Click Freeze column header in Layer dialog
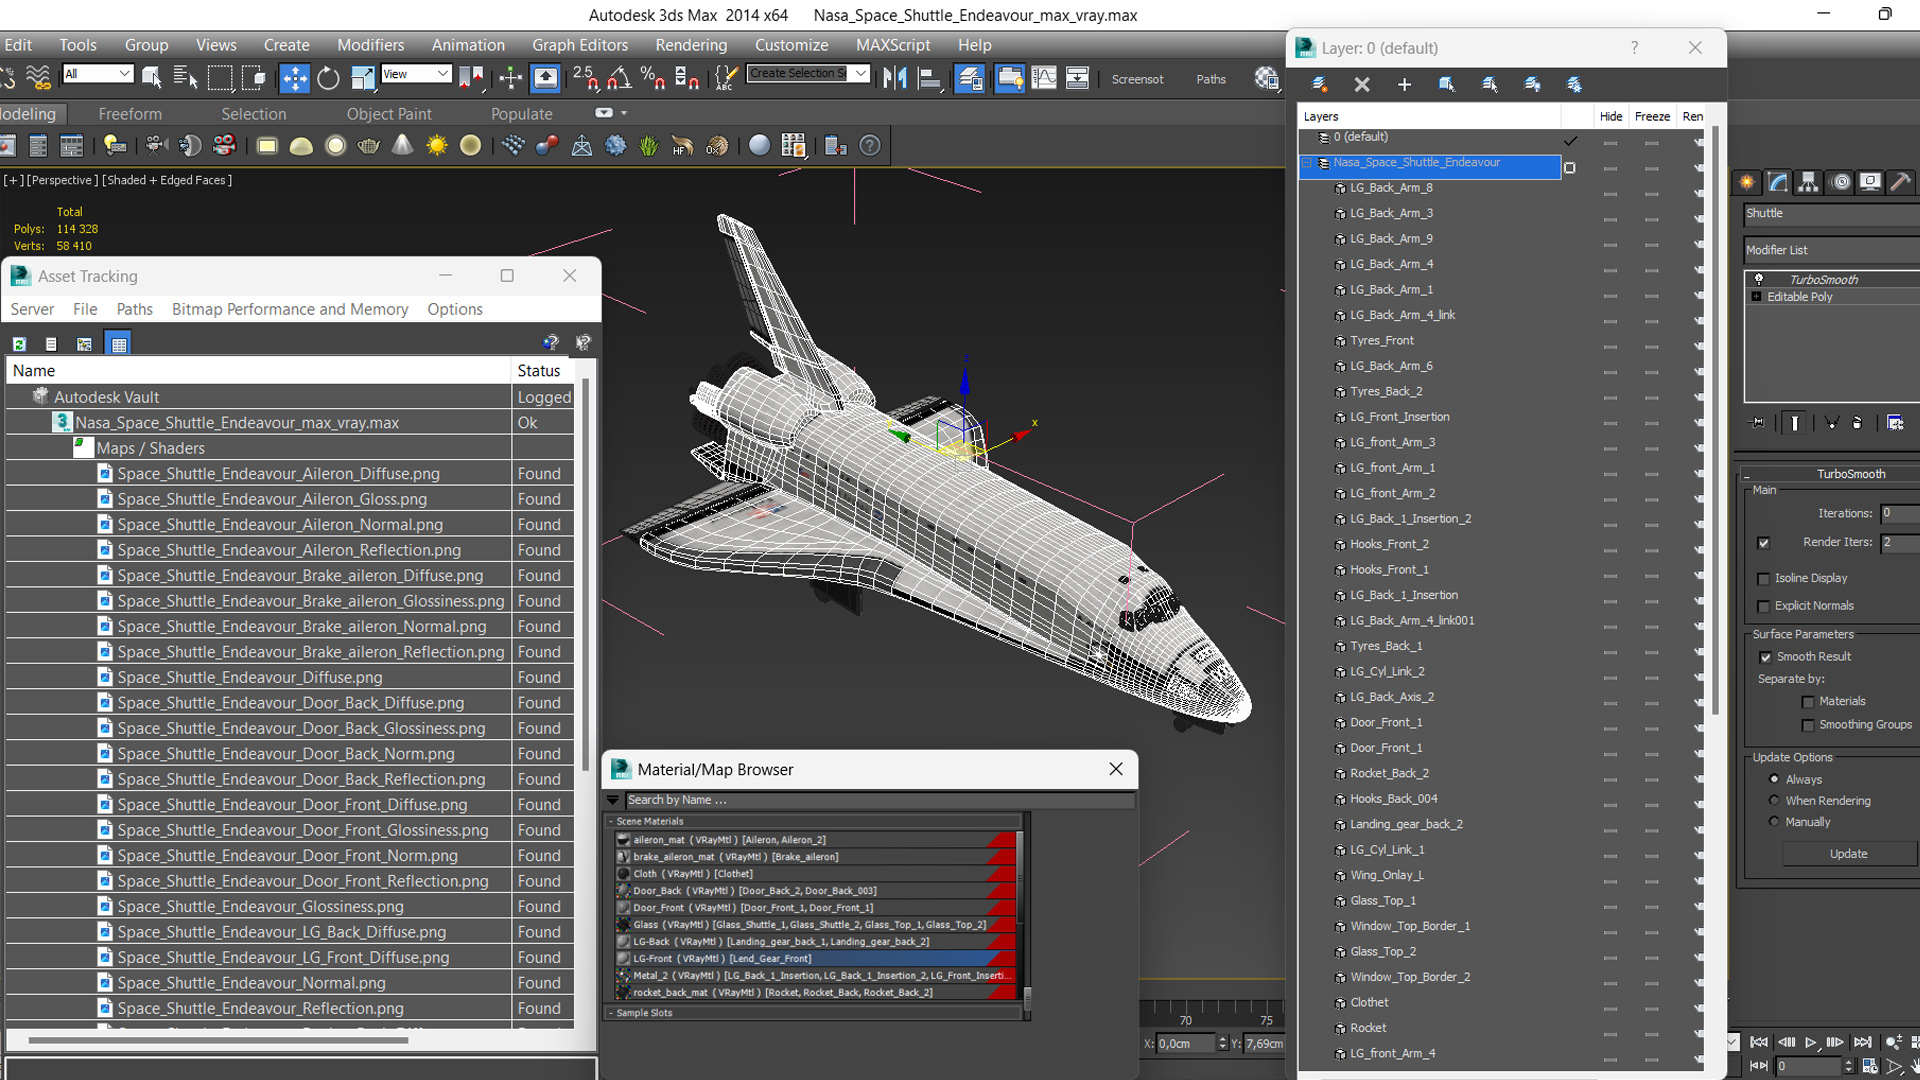 (x=1652, y=117)
